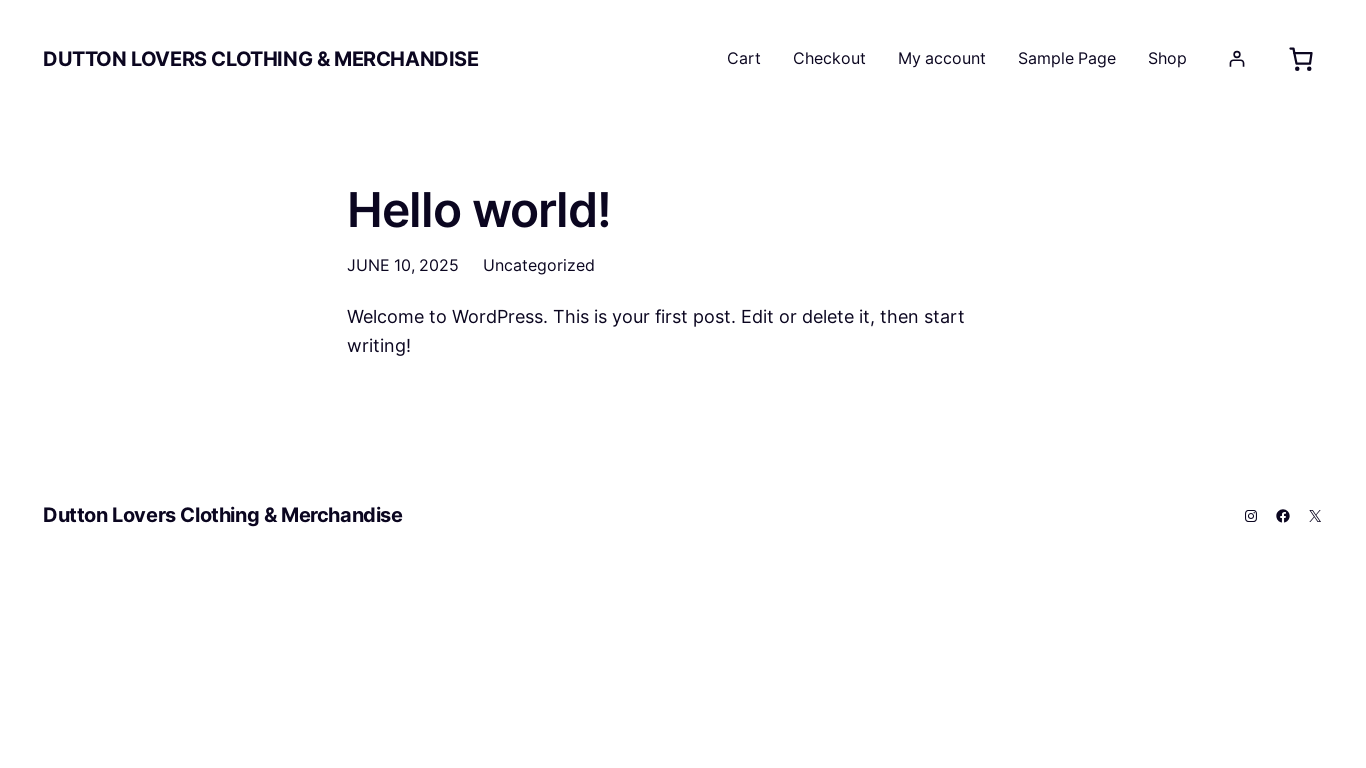Navigate to the Shop page
1366x768 pixels.
(1167, 59)
